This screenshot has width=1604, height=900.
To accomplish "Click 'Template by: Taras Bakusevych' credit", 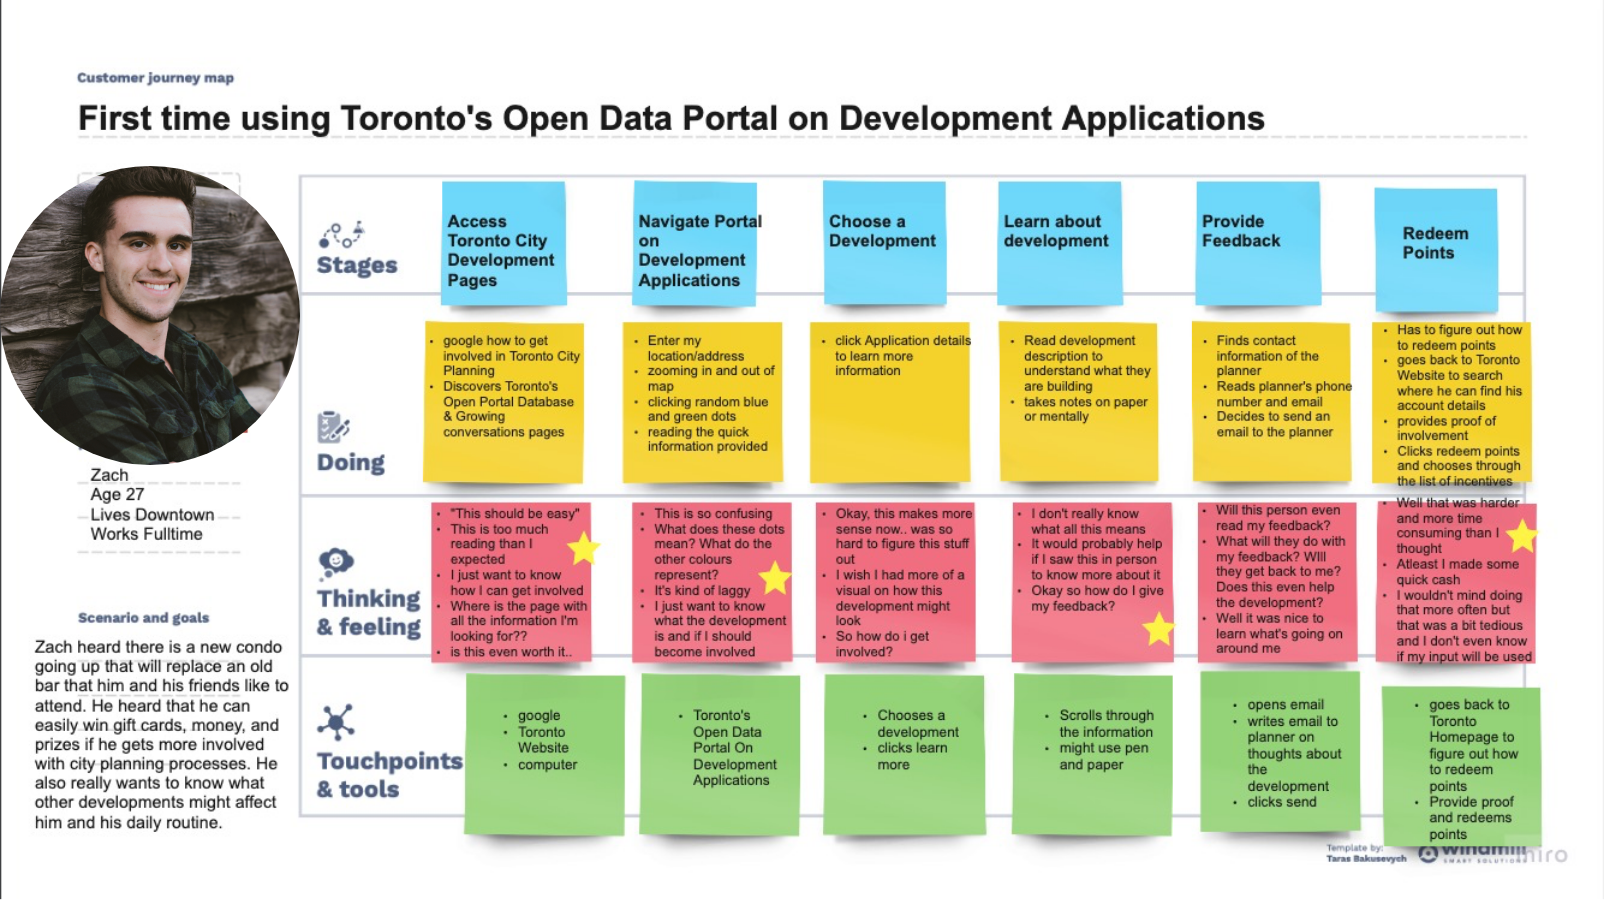I will [x=1366, y=853].
